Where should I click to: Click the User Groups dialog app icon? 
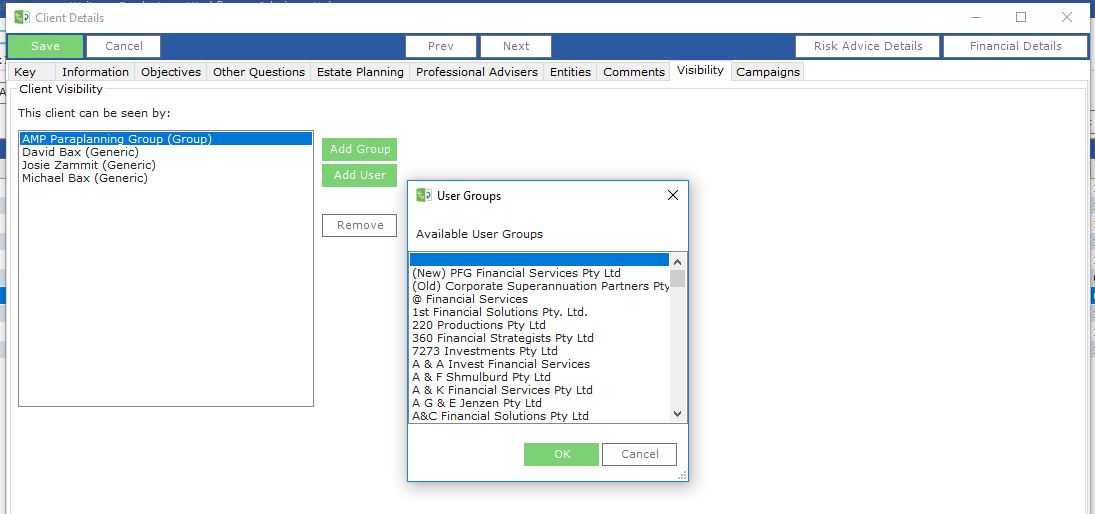tap(424, 195)
